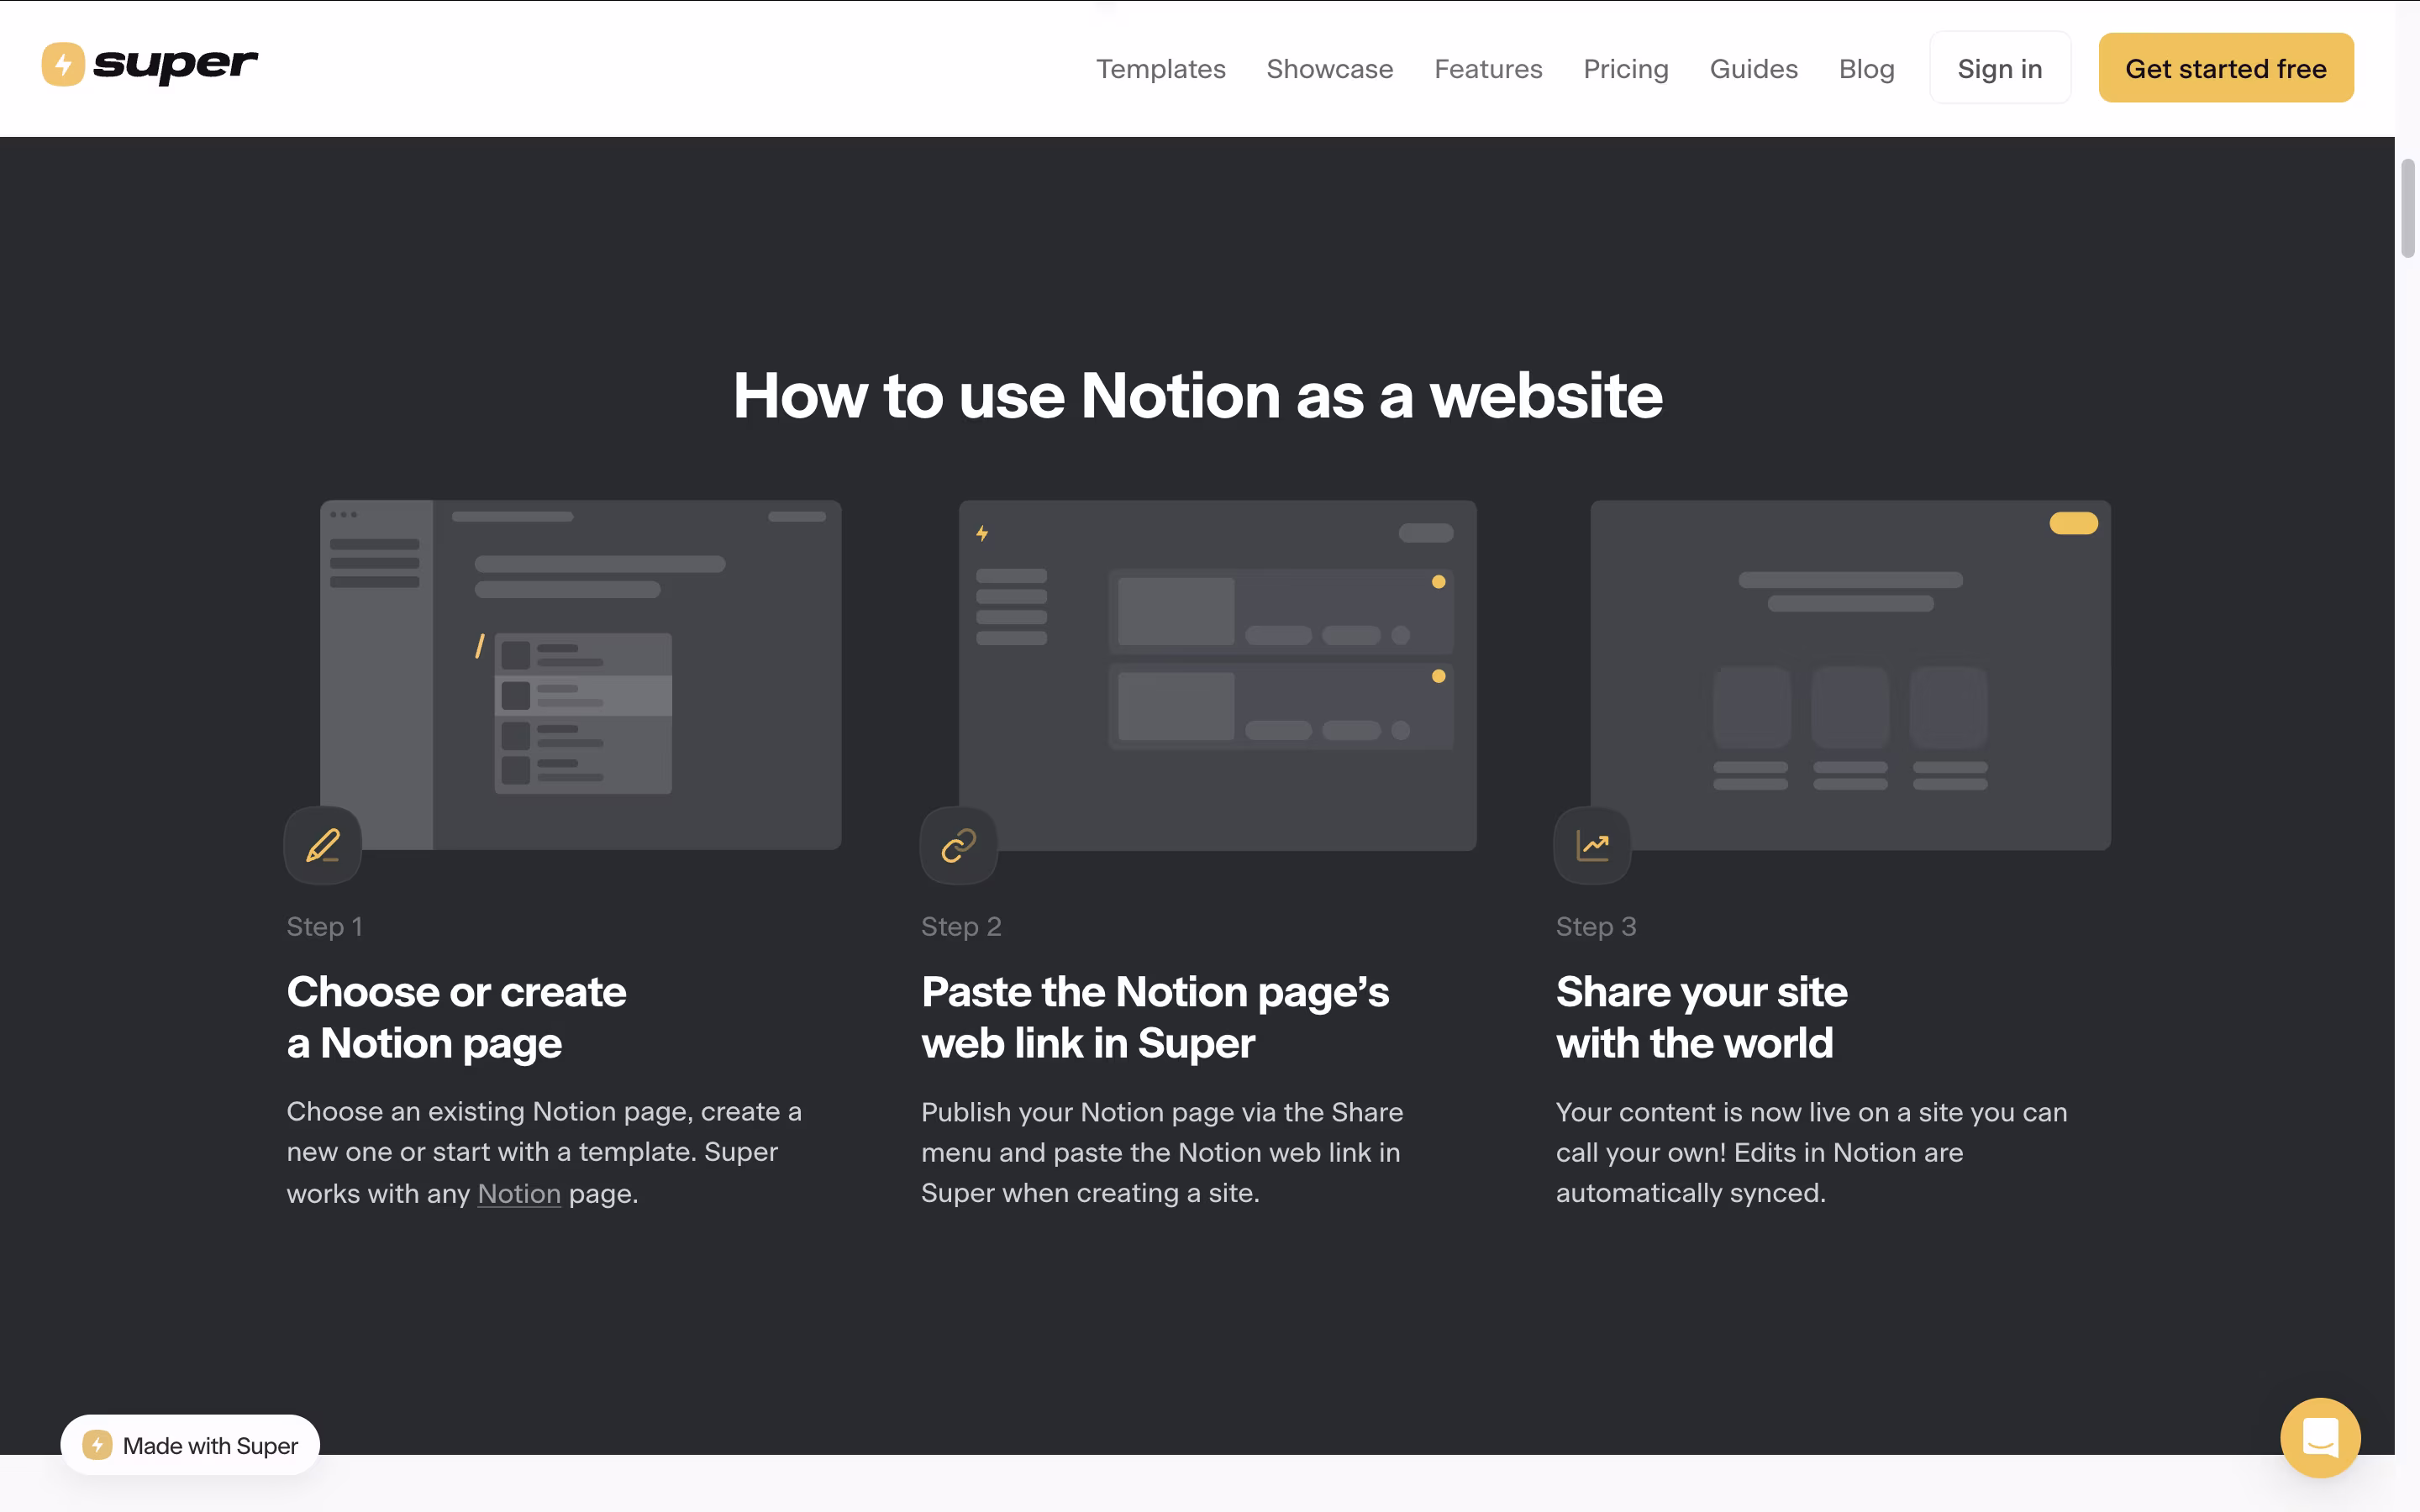Click the yellow pill button in Step 3 illustration
This screenshot has width=2420, height=1512.
[x=2073, y=523]
